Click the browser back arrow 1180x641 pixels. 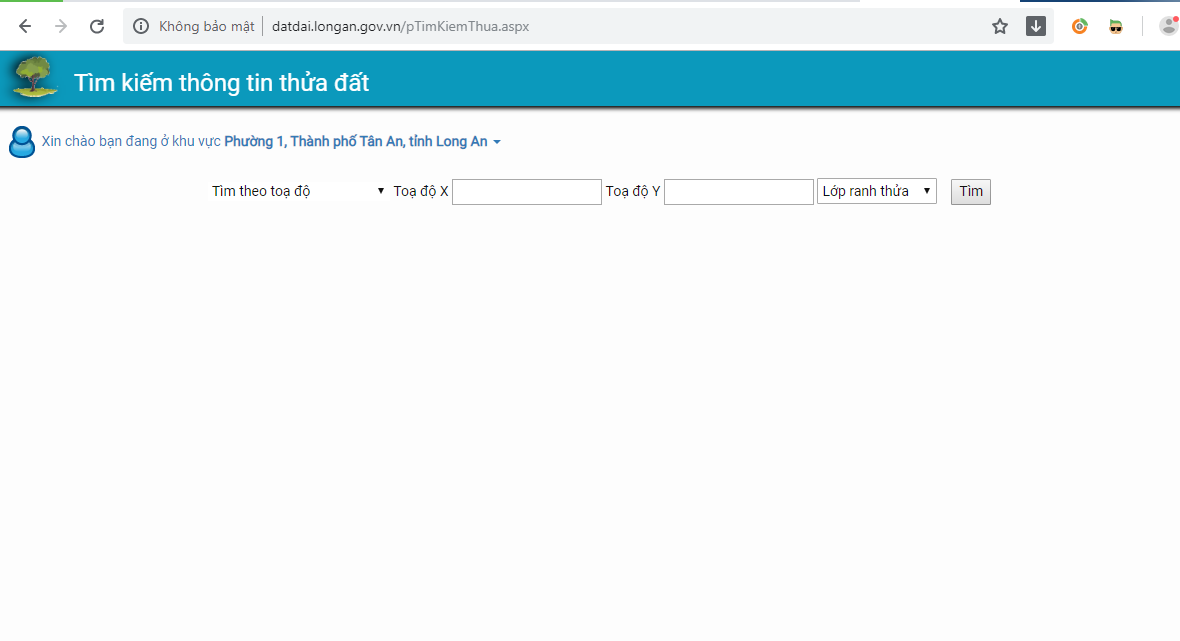click(x=25, y=27)
